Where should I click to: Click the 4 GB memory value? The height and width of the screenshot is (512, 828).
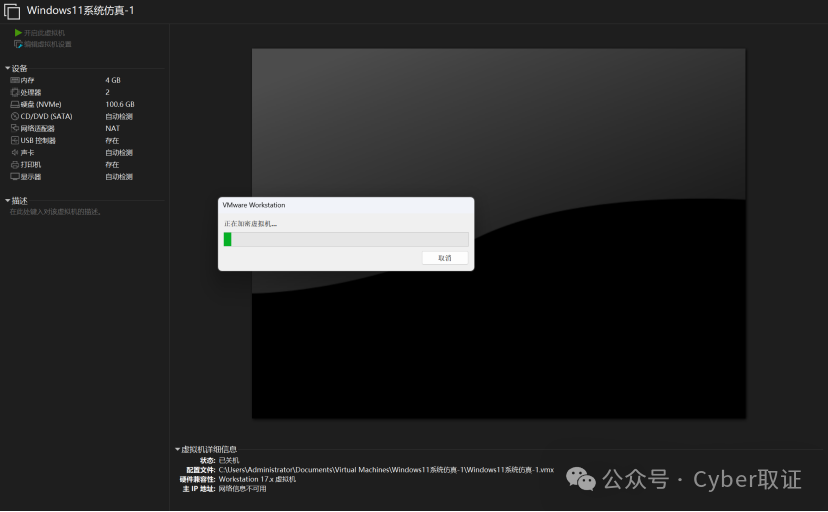(x=113, y=80)
